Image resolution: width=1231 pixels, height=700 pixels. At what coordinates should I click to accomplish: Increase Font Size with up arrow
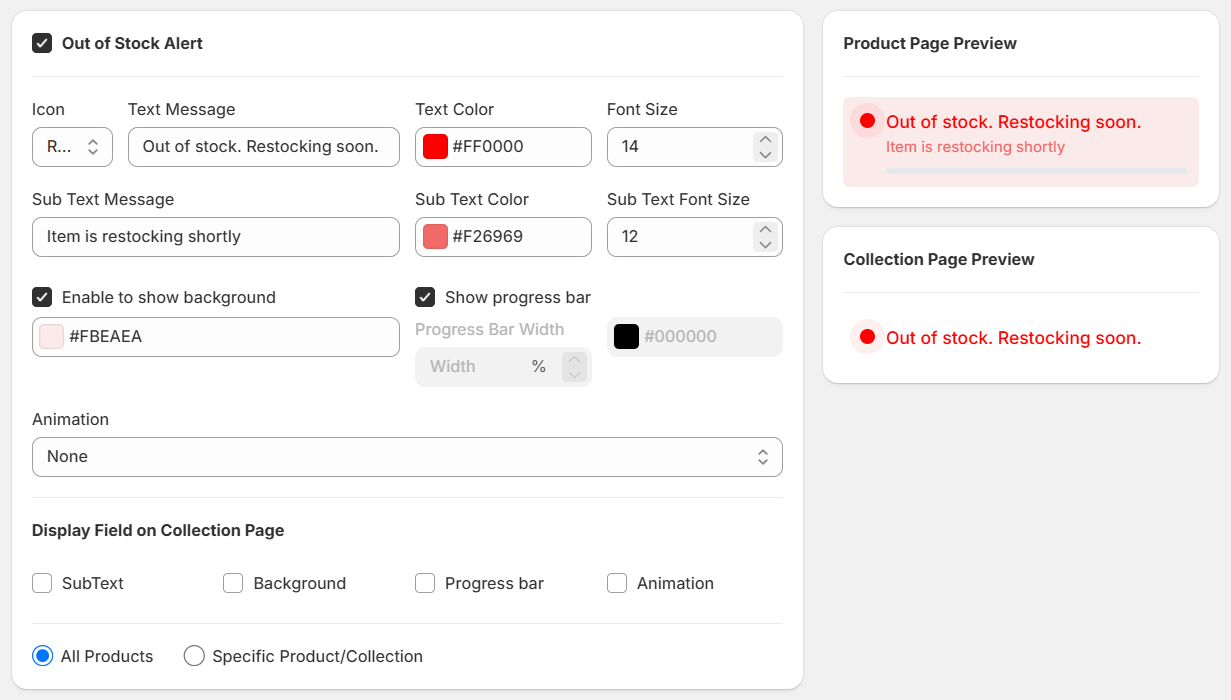tap(765, 139)
